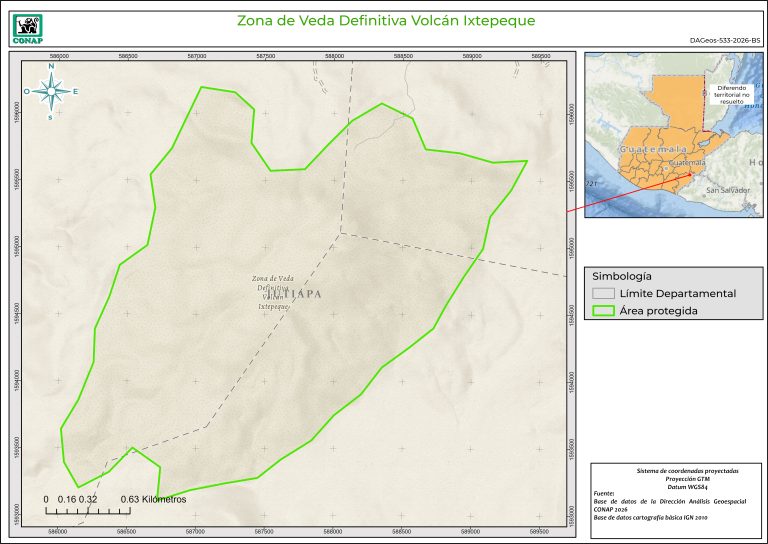
Task: Select the green Área protegida legend symbol
Action: point(602,311)
